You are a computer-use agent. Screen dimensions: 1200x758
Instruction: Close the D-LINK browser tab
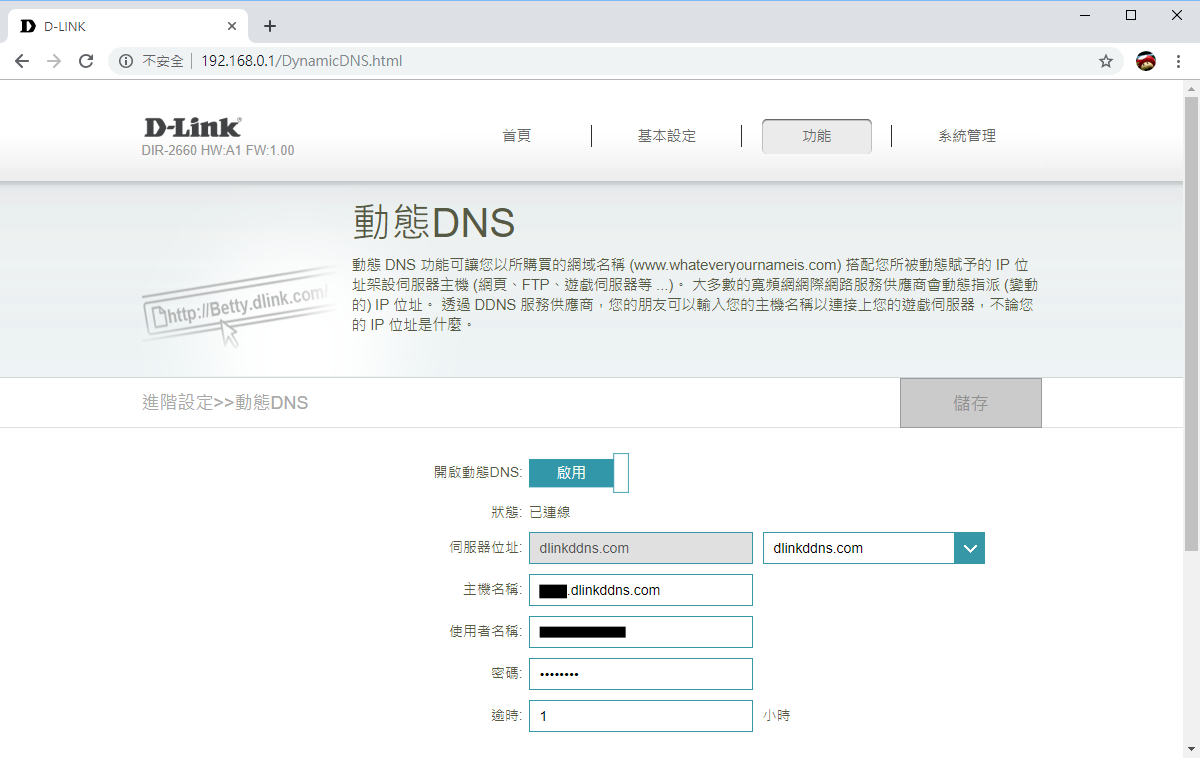232,26
